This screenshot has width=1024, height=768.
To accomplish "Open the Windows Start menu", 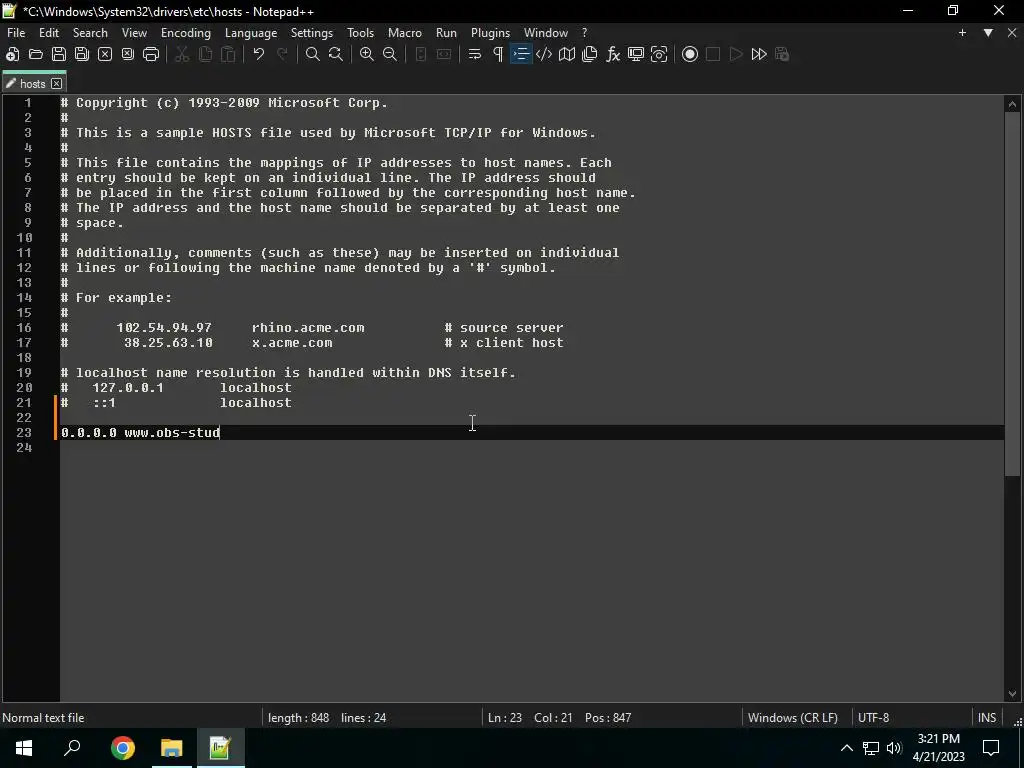I will coord(24,748).
